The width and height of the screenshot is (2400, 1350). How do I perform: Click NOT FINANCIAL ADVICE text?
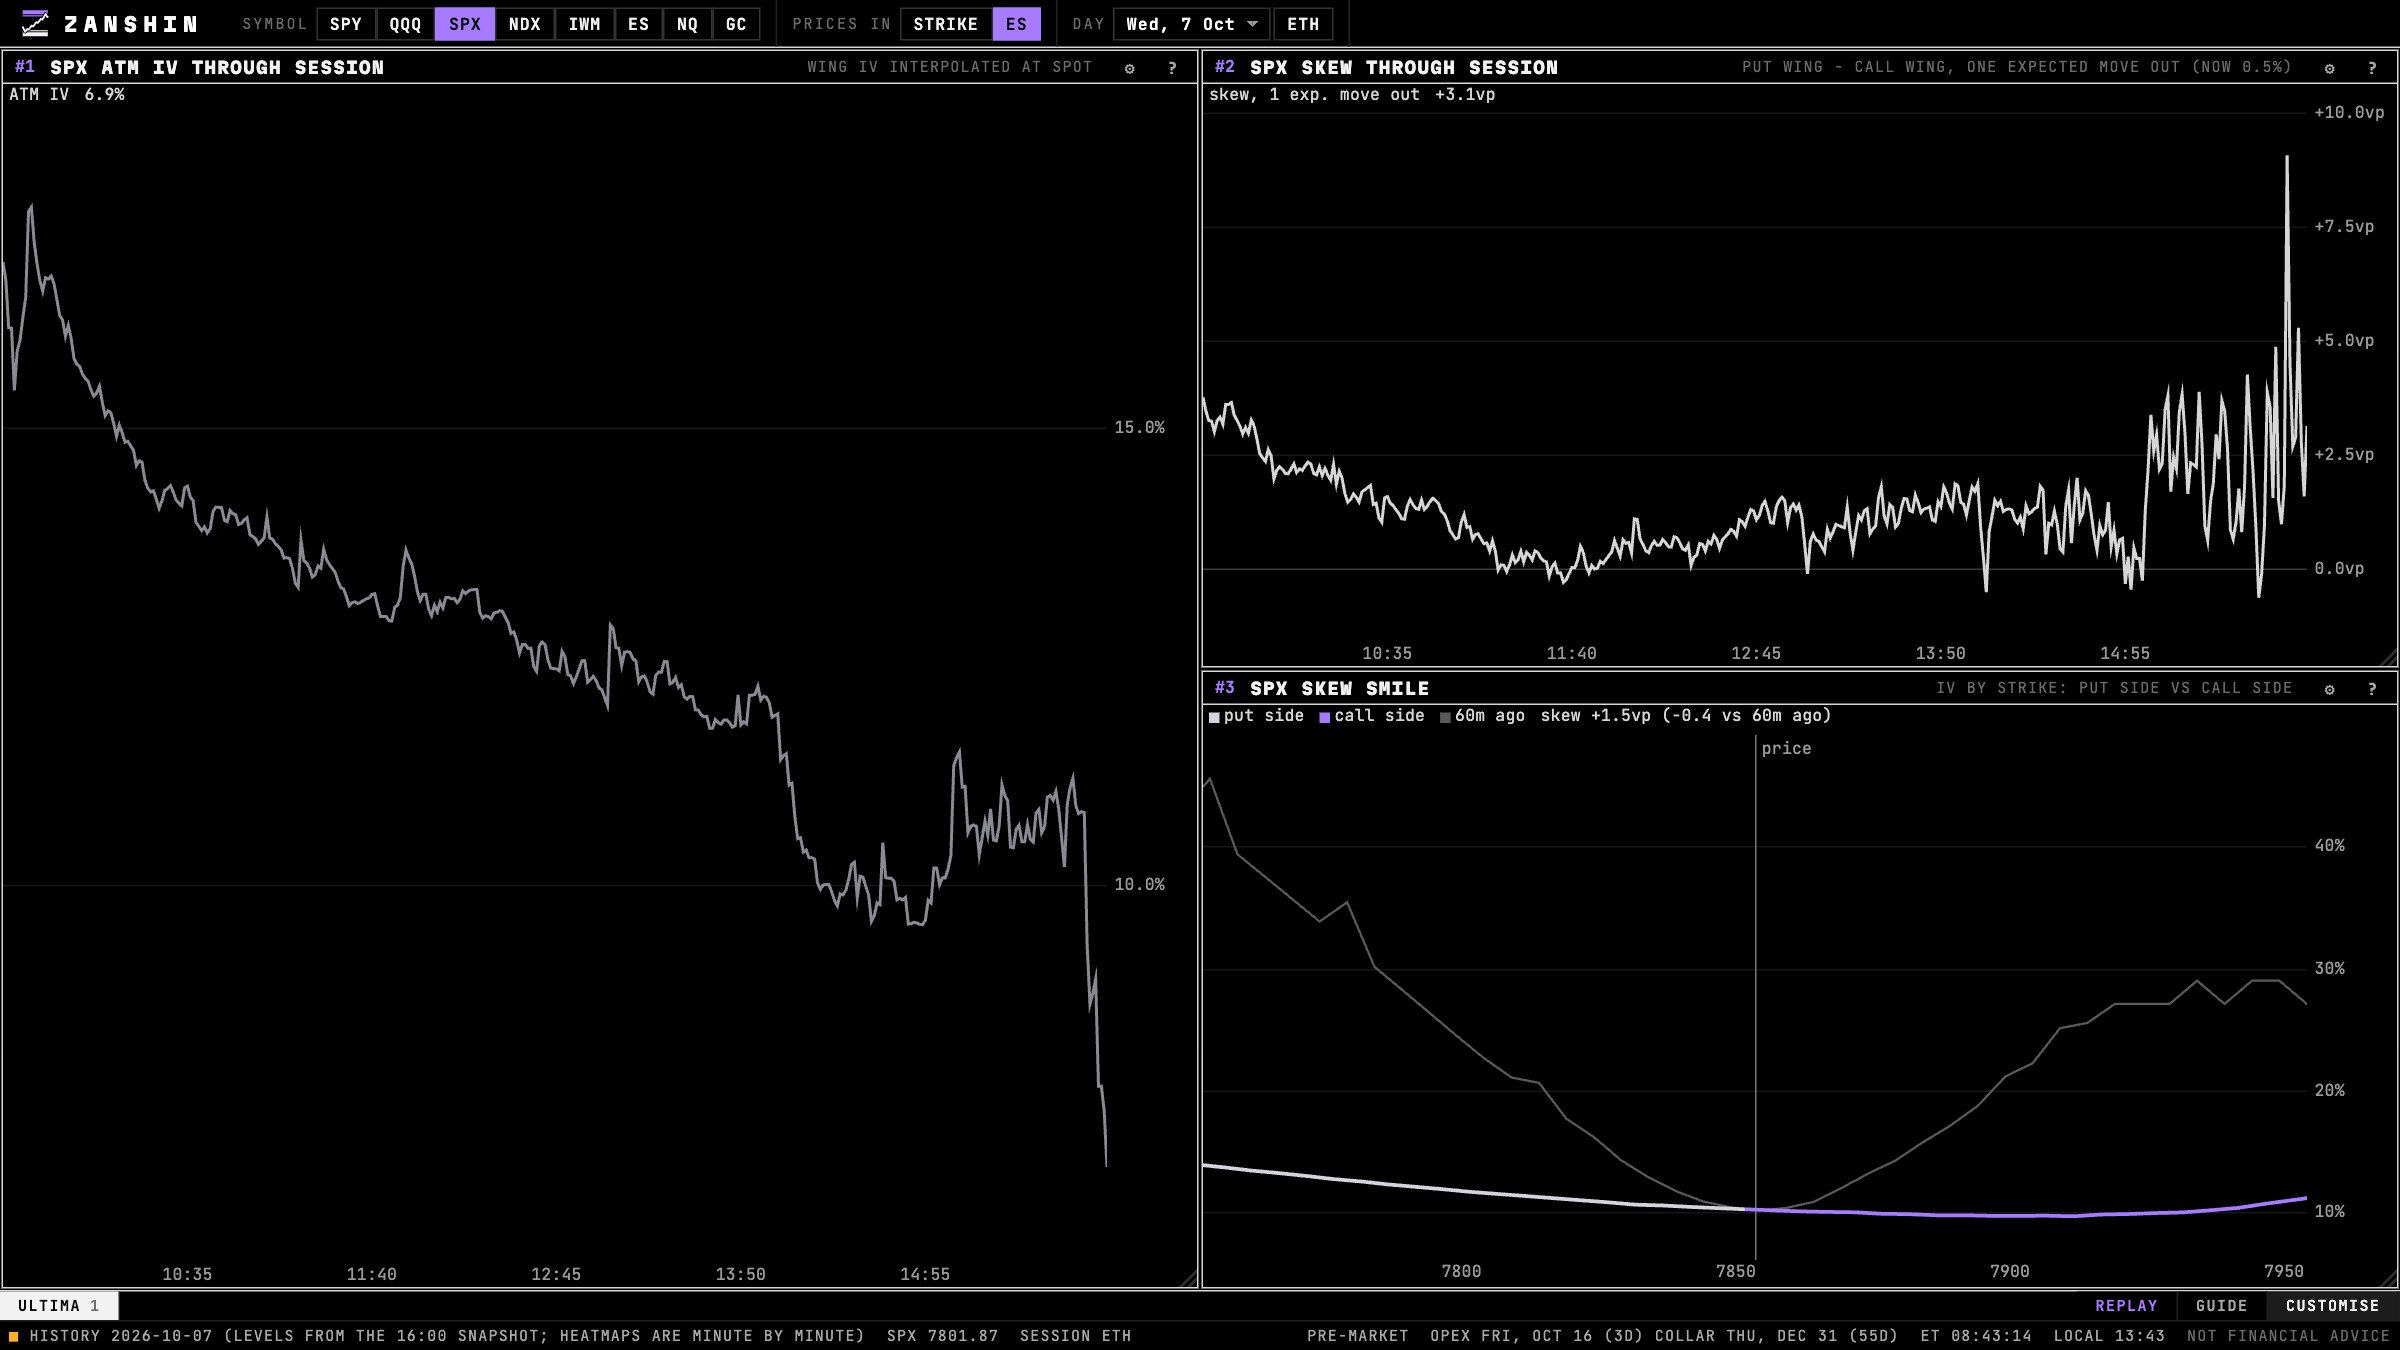2288,1336
